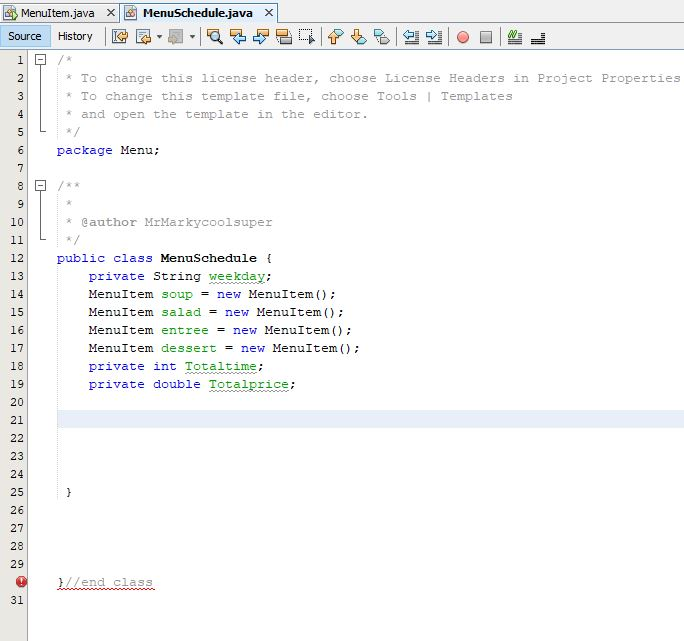Image resolution: width=684 pixels, height=641 pixels.
Task: Start Macro Recording with the red circle
Action: (463, 37)
